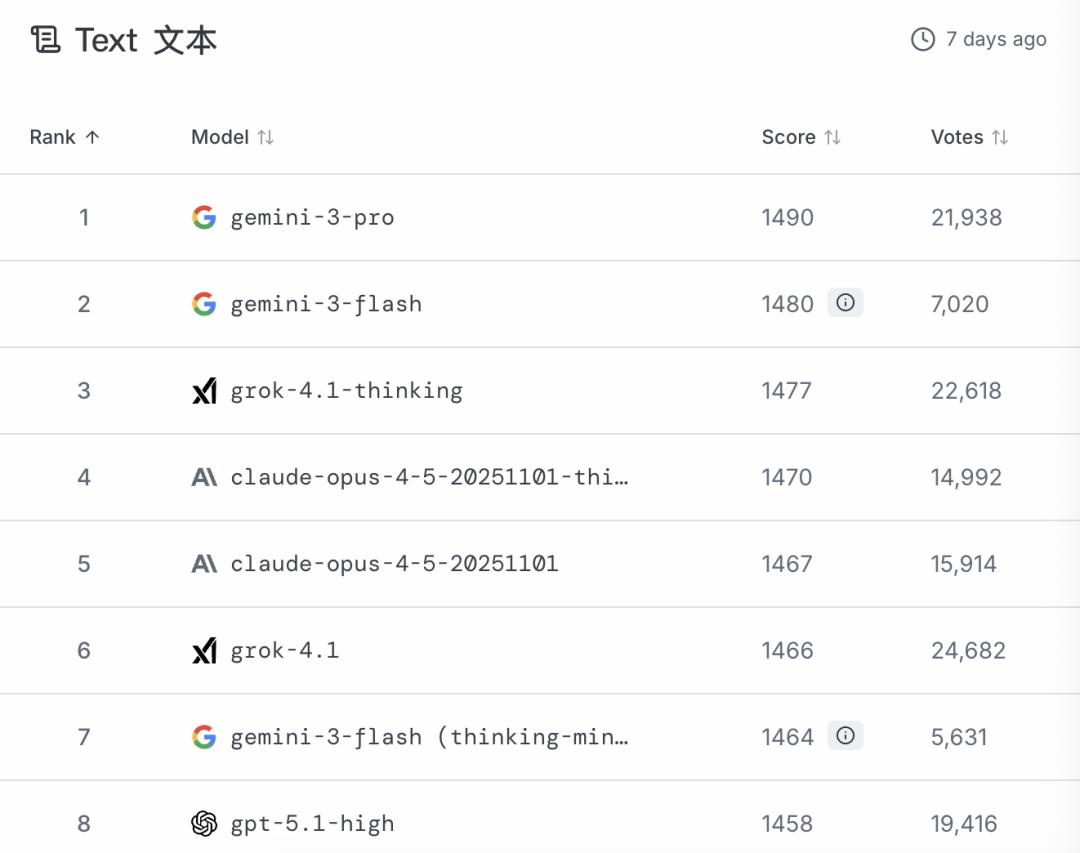Click the clock icon near '7 days ago'
The image size is (1080, 853).
922,39
